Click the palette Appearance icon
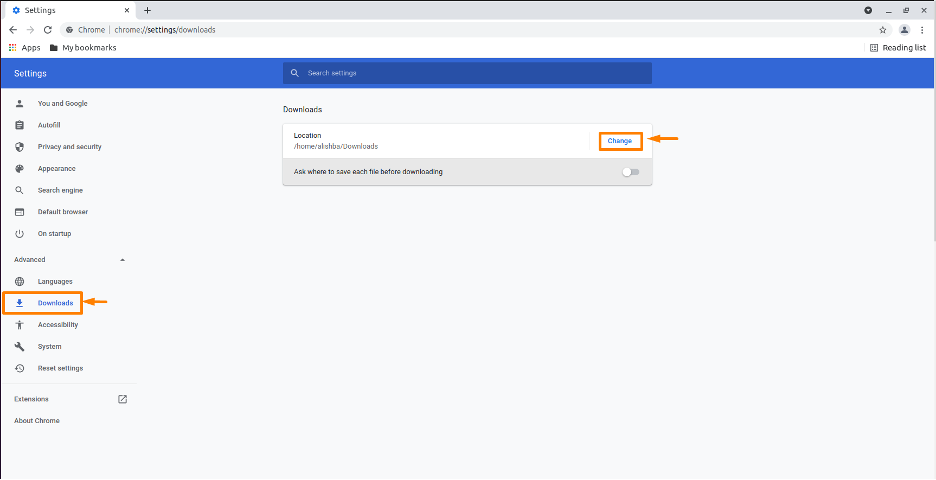936x480 pixels. [20, 169]
